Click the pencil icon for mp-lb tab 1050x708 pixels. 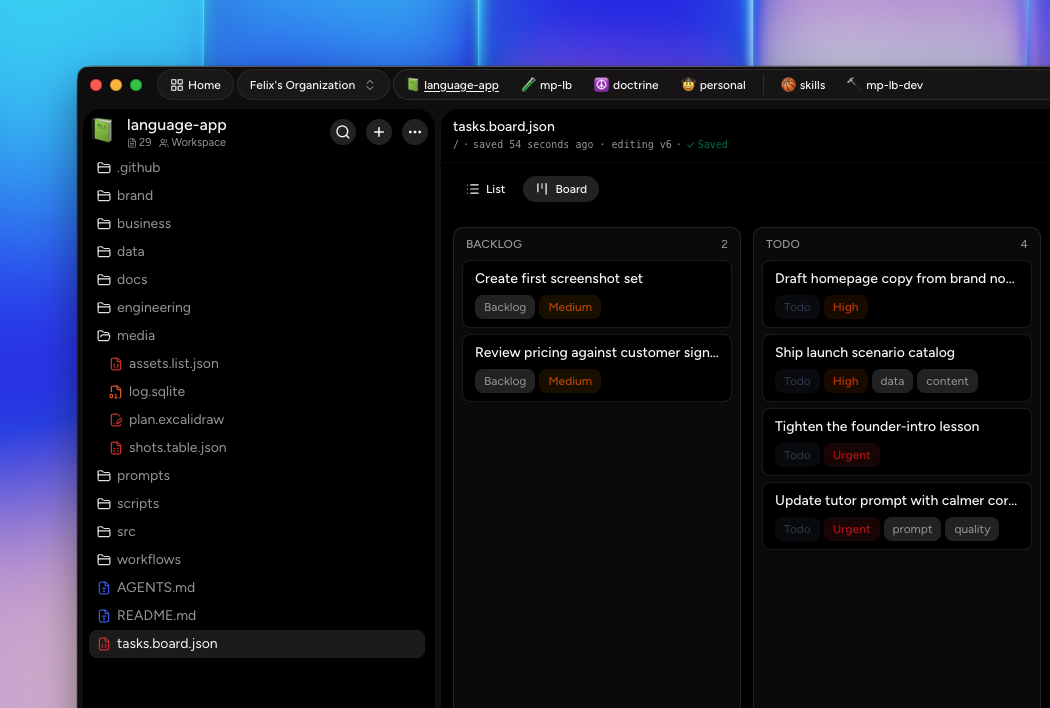pos(528,84)
